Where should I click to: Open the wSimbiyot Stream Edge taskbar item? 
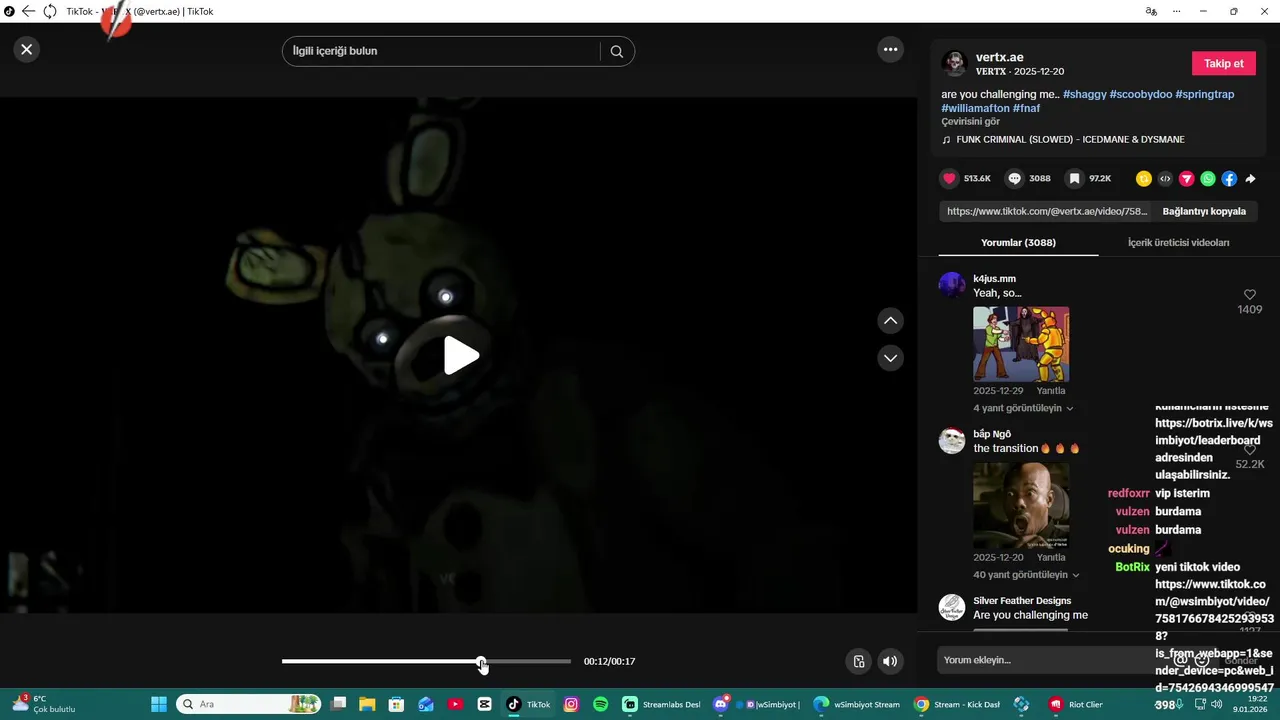click(857, 704)
